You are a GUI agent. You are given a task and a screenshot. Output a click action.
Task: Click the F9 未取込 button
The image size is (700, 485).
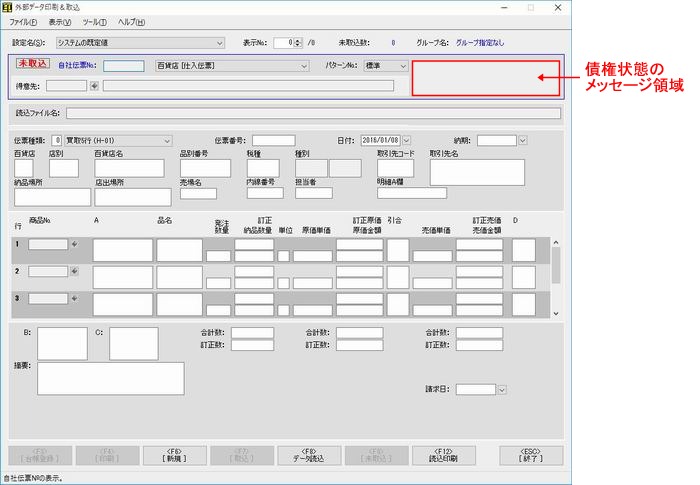pyautogui.click(x=376, y=455)
